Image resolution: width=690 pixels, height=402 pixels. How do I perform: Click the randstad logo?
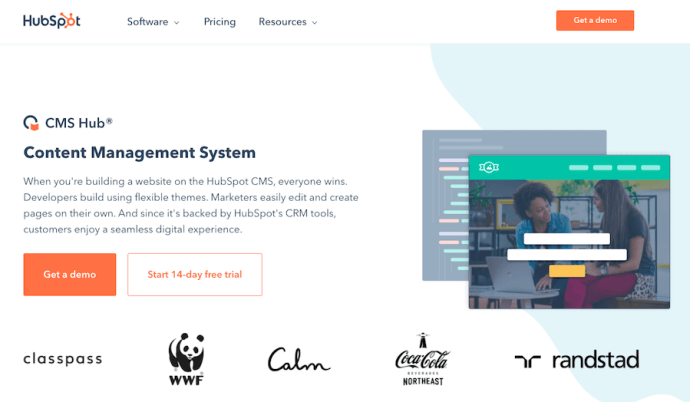(577, 360)
